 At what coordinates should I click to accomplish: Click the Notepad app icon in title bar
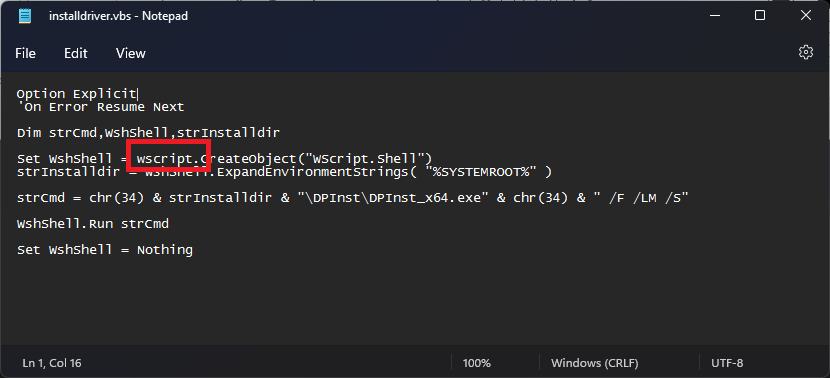click(x=25, y=16)
